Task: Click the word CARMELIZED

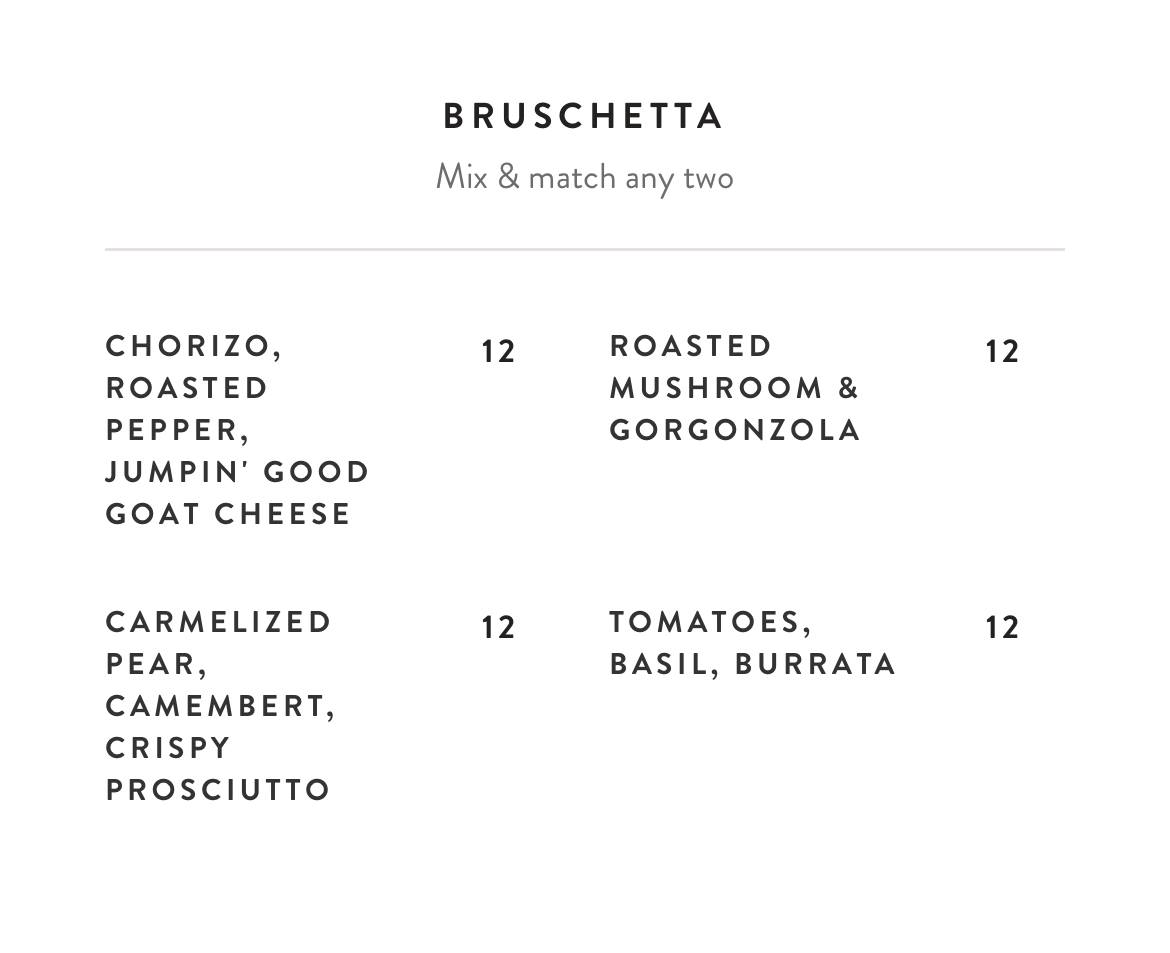Action: (x=219, y=622)
